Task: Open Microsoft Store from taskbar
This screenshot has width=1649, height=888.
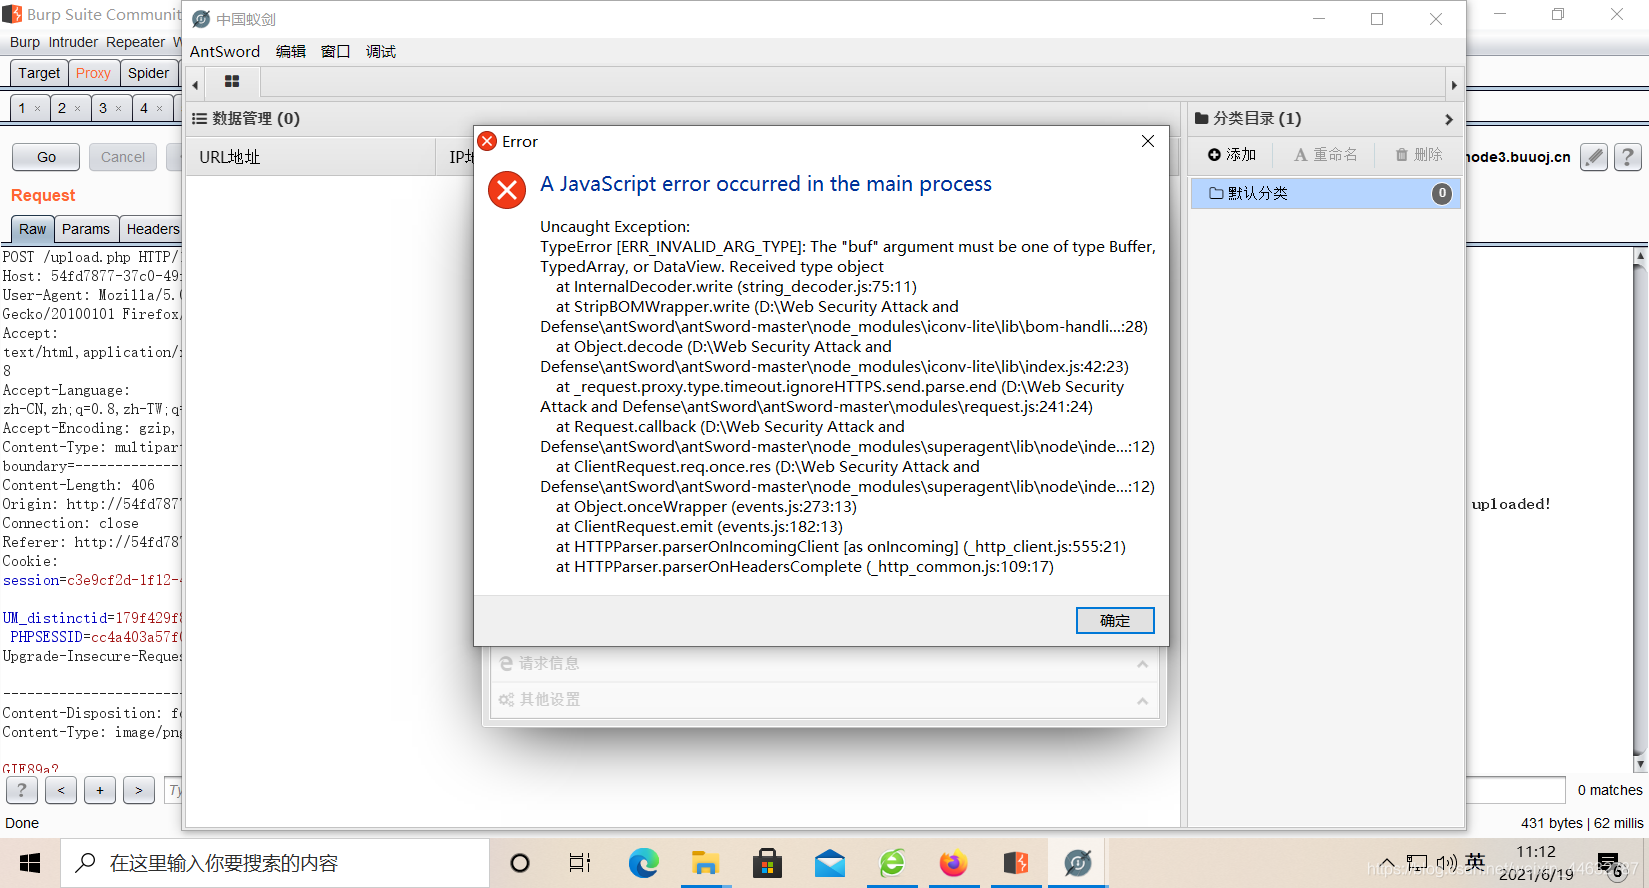Action: (767, 863)
